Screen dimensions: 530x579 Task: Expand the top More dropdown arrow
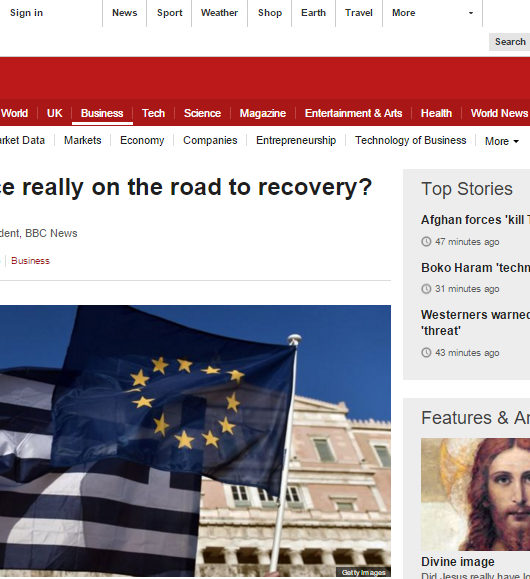(x=471, y=13)
